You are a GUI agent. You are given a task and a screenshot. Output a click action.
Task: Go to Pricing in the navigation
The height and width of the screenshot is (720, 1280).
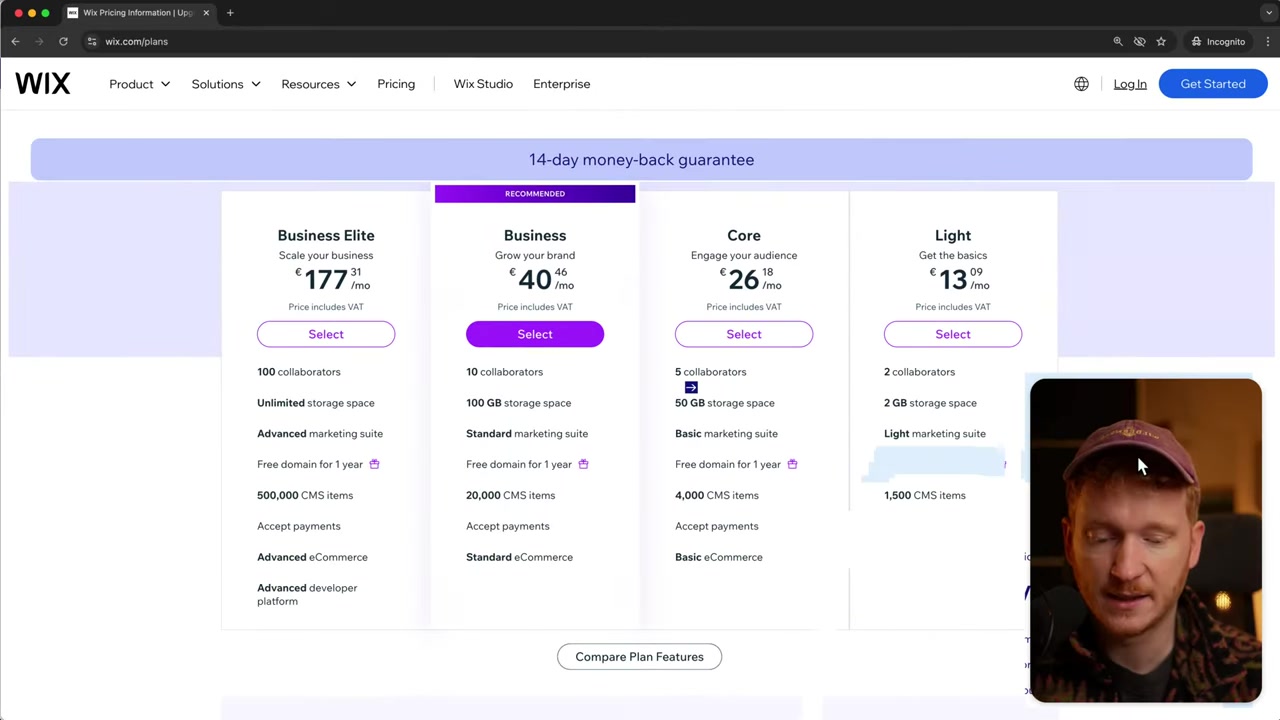tap(396, 84)
